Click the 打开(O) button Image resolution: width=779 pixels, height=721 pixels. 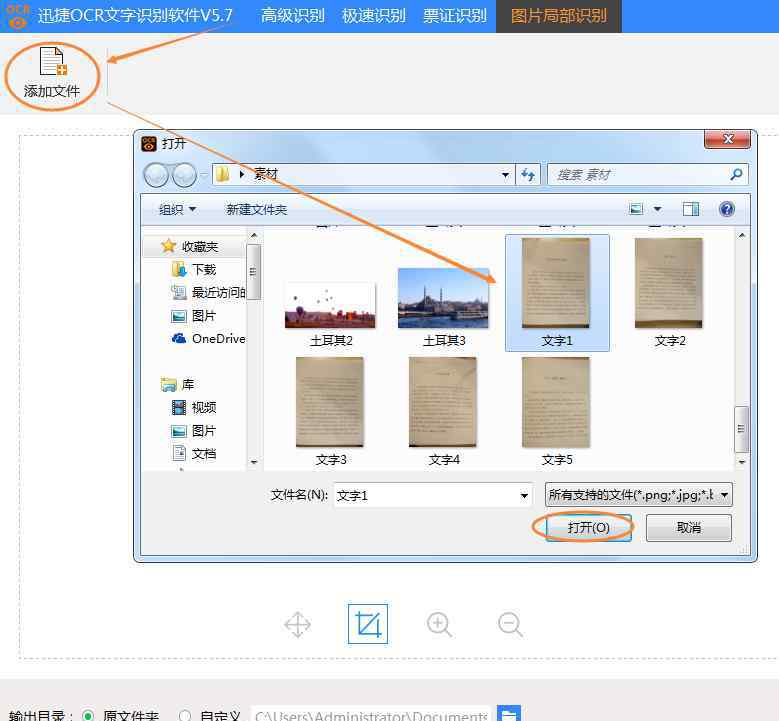click(x=588, y=527)
